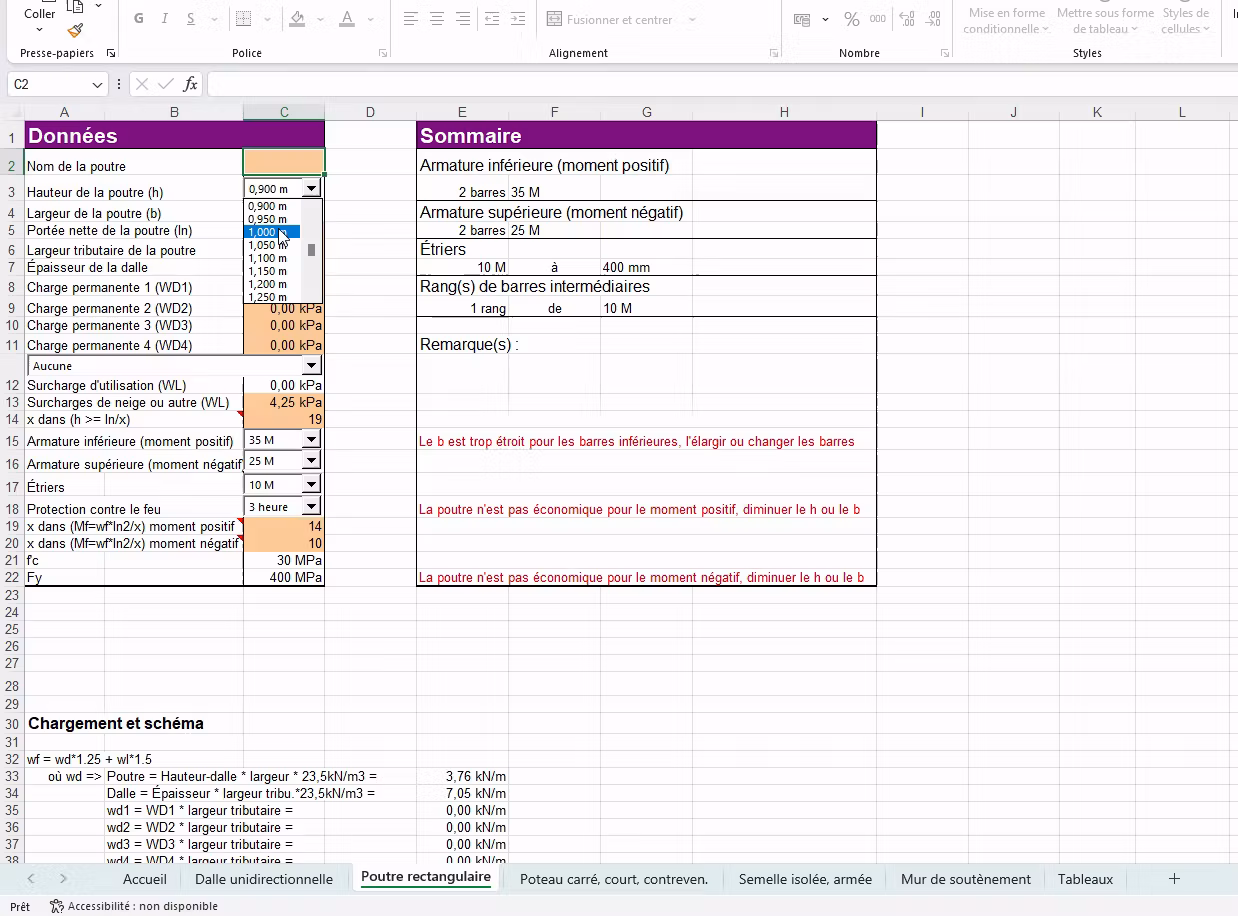
Task: Click Fusionner et centrer button
Action: (611, 19)
